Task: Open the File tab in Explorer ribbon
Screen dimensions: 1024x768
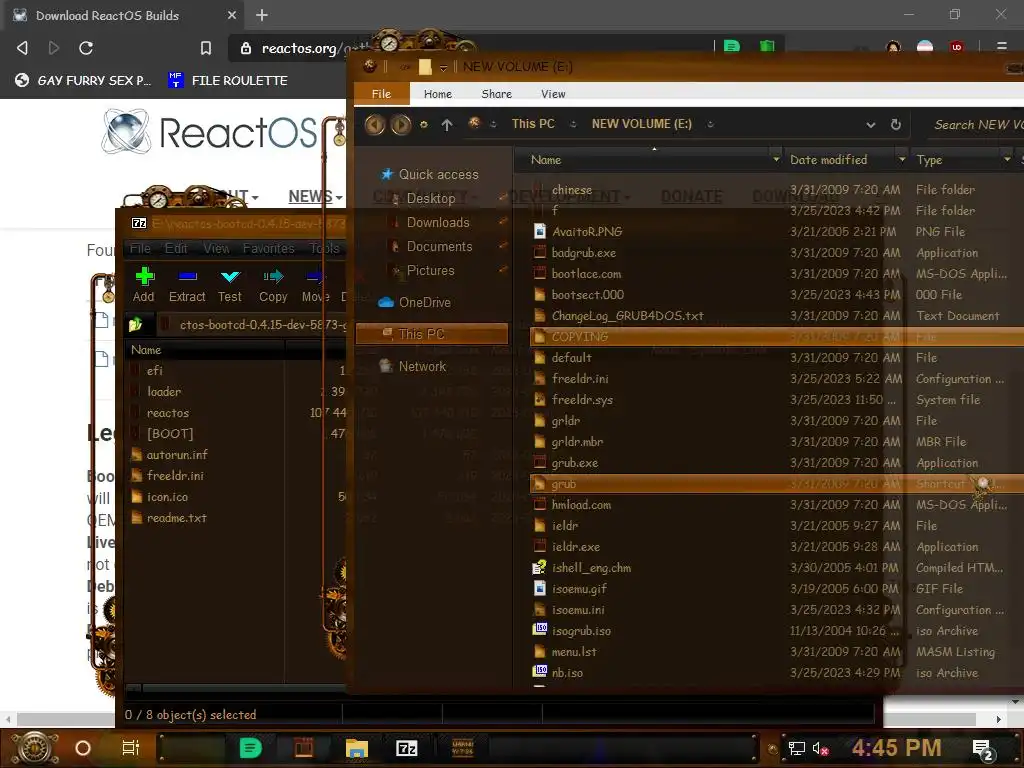Action: (x=381, y=93)
